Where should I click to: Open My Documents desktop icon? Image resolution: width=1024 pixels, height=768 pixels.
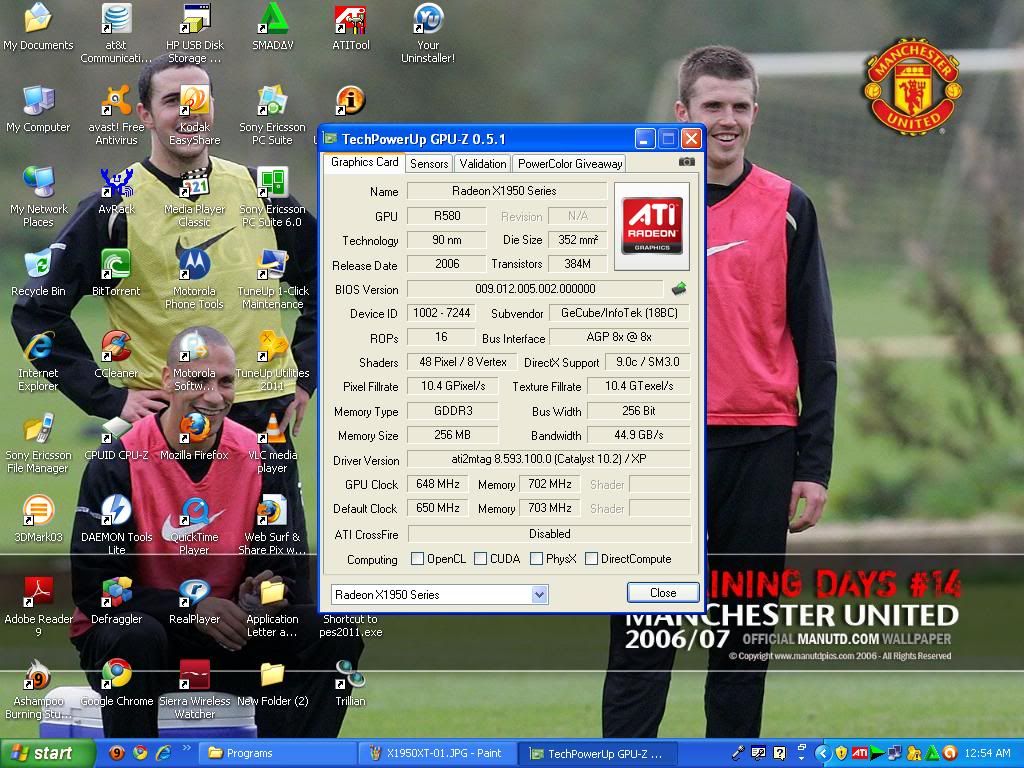click(x=38, y=27)
